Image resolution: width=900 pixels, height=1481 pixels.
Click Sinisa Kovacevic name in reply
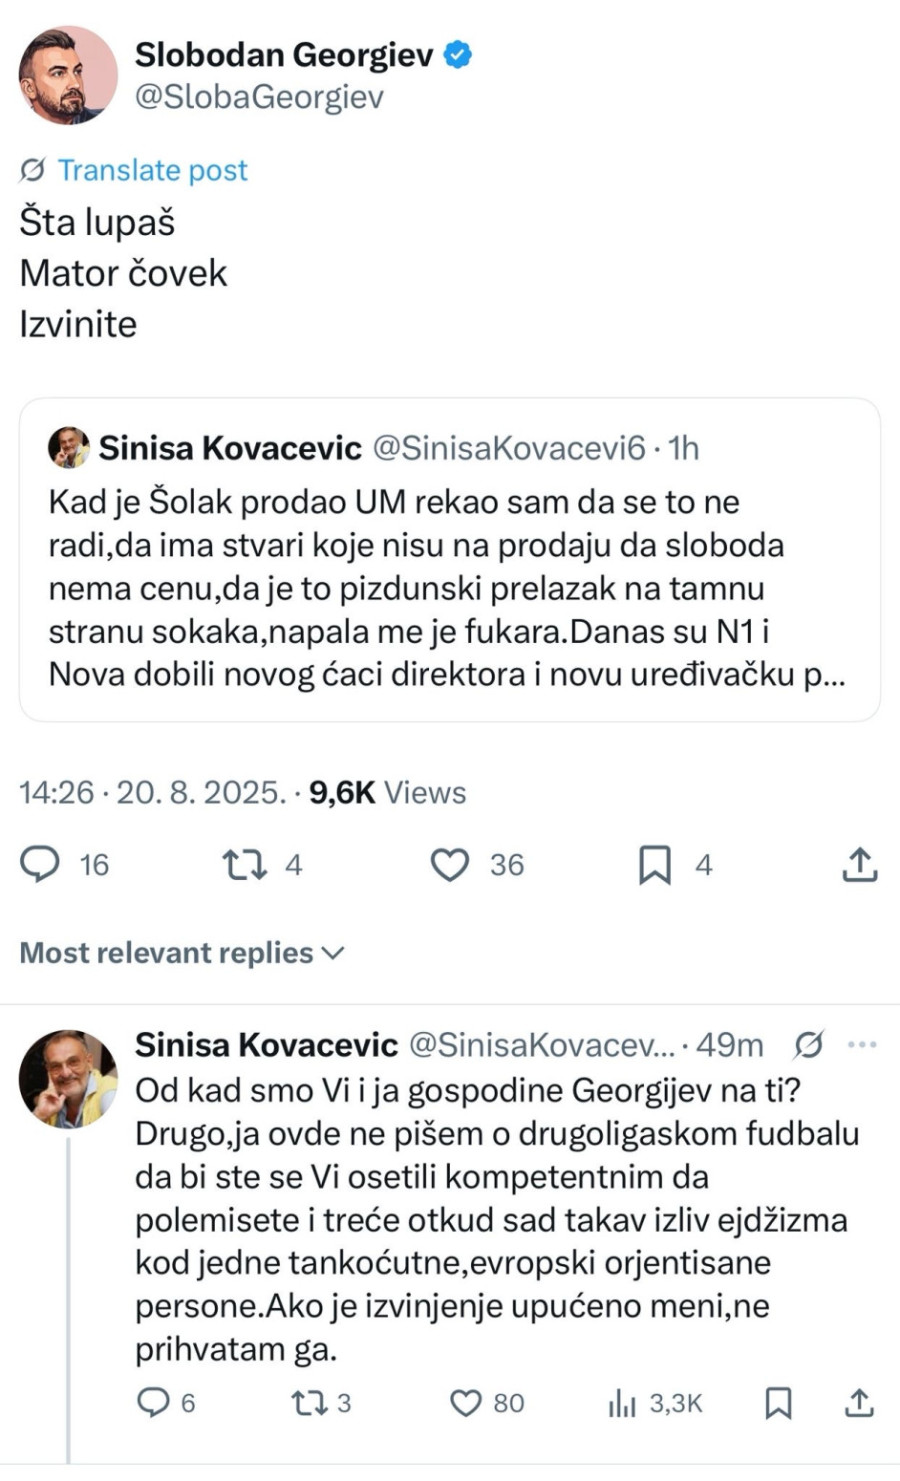click(266, 1045)
